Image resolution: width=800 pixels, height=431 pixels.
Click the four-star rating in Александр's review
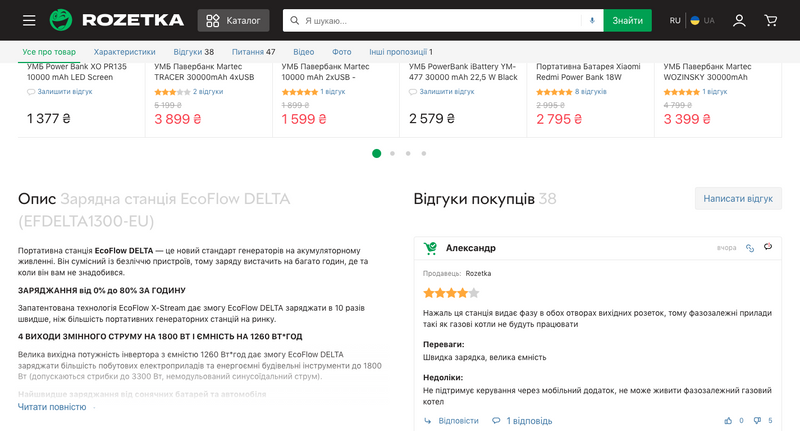click(451, 293)
